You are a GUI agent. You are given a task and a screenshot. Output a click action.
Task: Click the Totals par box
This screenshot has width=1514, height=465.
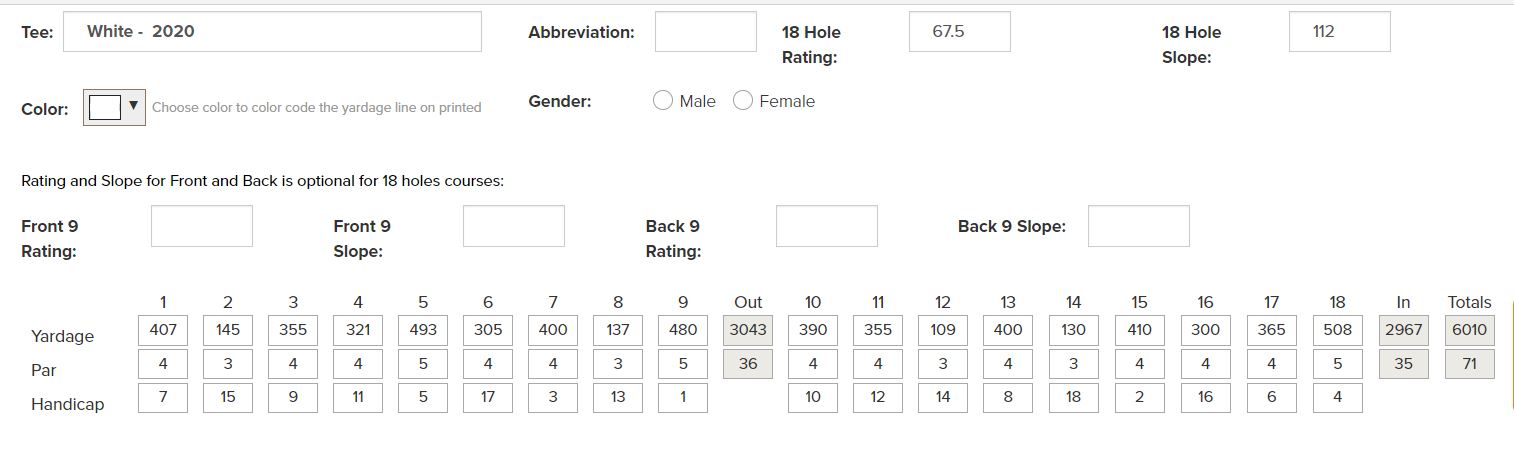[1469, 364]
